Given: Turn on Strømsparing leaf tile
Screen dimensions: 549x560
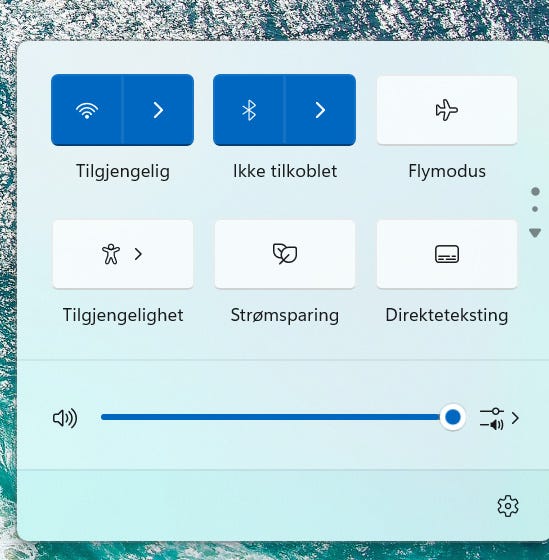Looking at the screenshot, I should (285, 254).
